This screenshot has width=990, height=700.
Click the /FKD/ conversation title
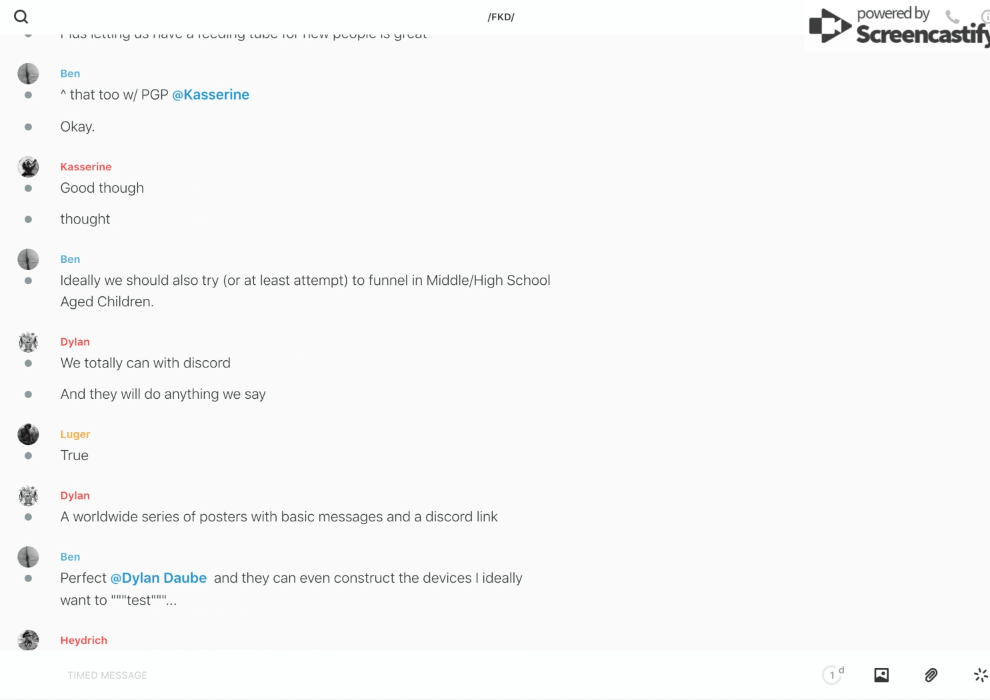(501, 17)
